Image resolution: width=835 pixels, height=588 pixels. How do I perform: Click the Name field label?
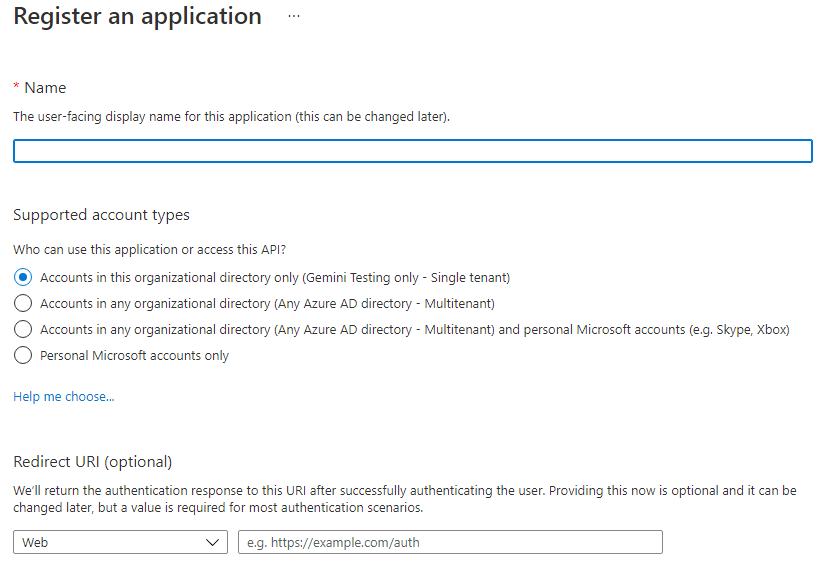tap(45, 88)
